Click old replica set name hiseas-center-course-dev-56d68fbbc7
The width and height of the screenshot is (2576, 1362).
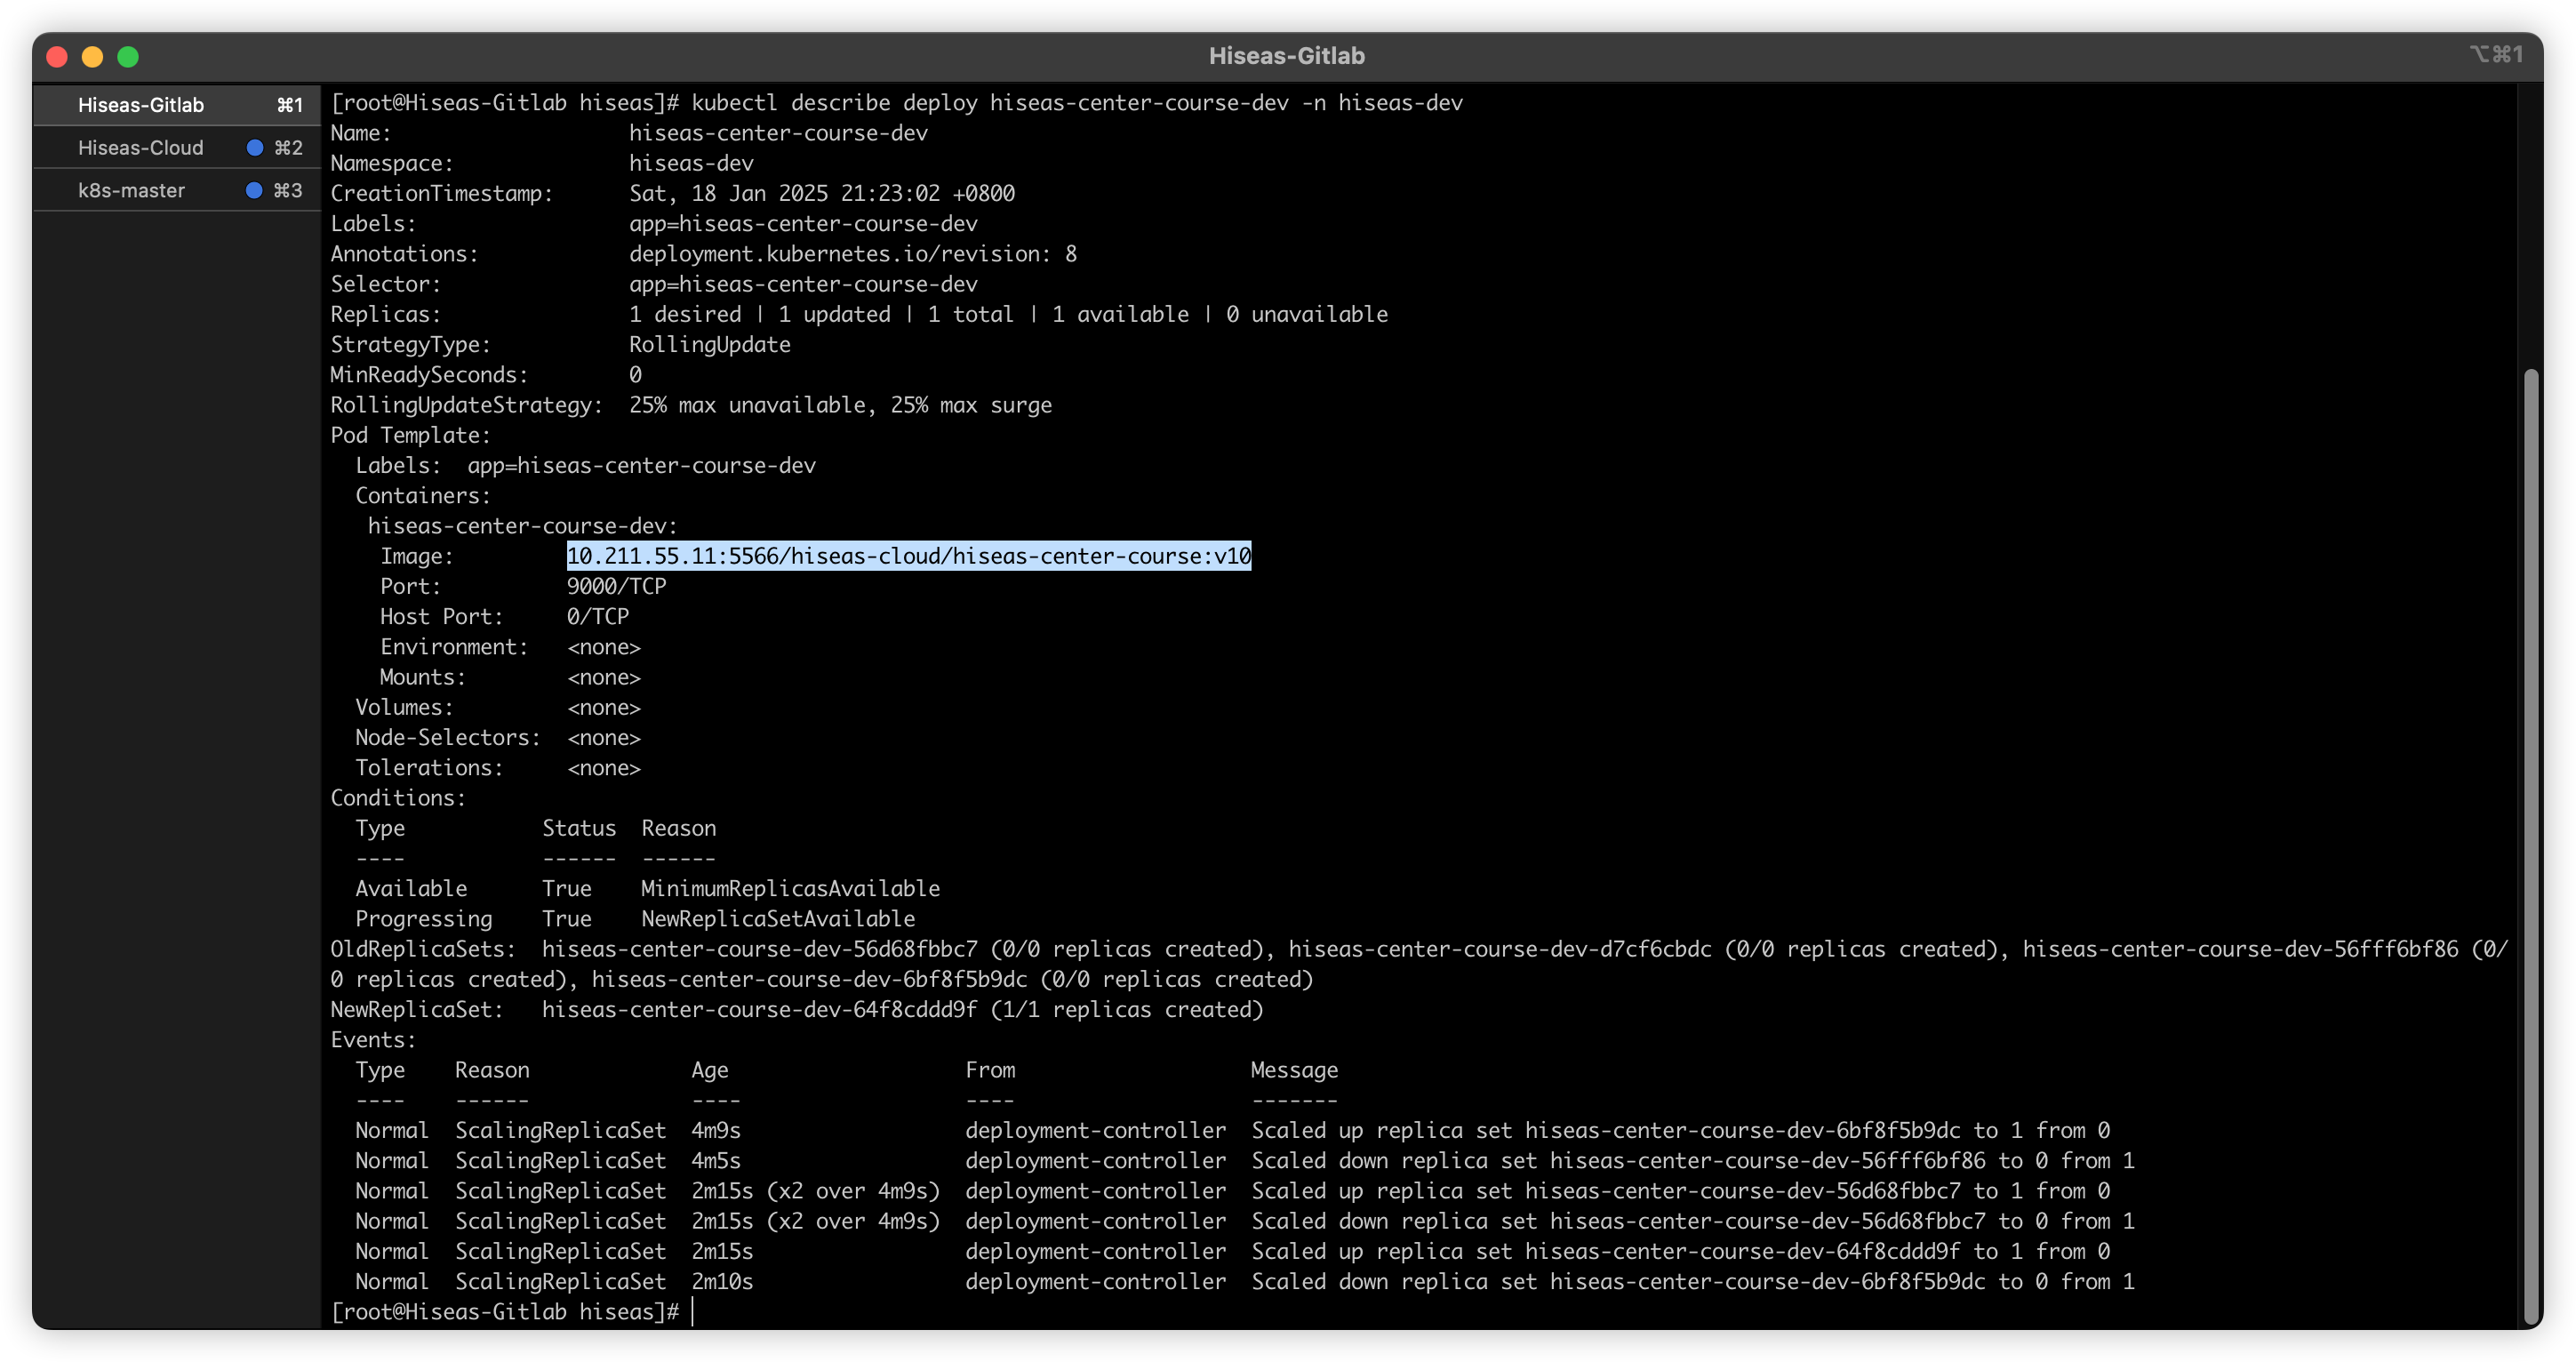(759, 949)
